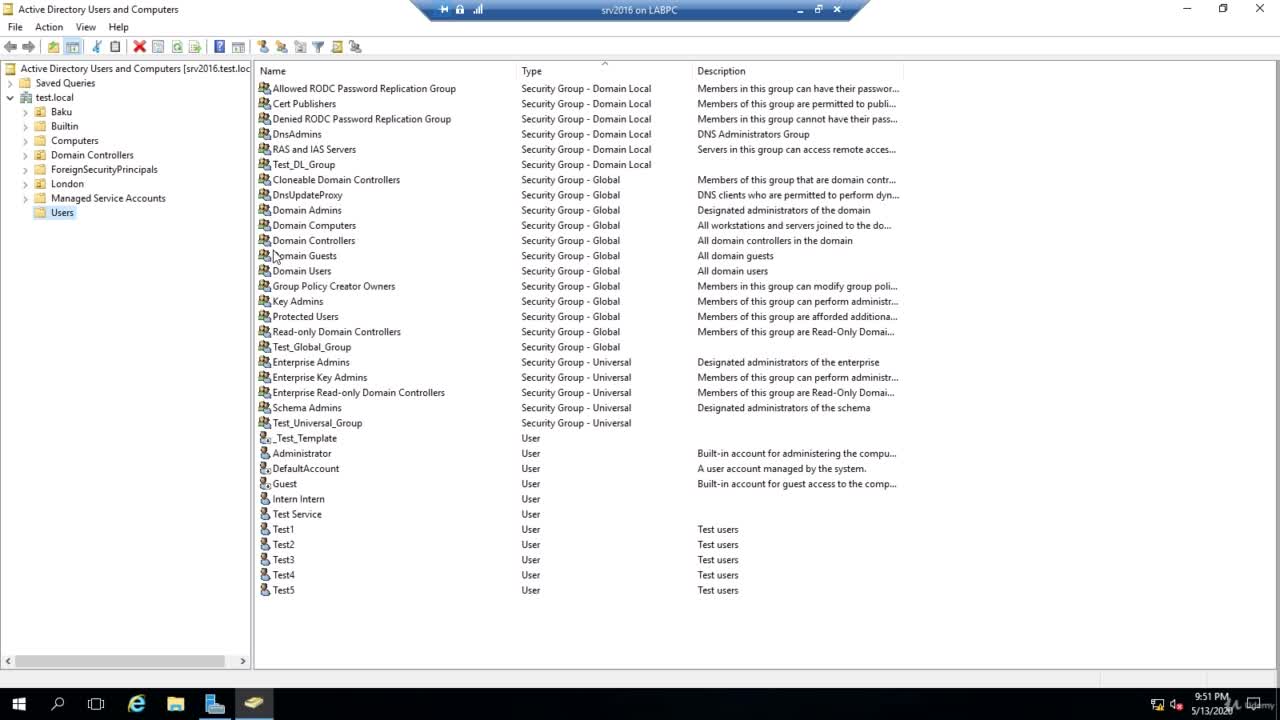
Task: Collapse the test.local domain node
Action: pyautogui.click(x=11, y=98)
